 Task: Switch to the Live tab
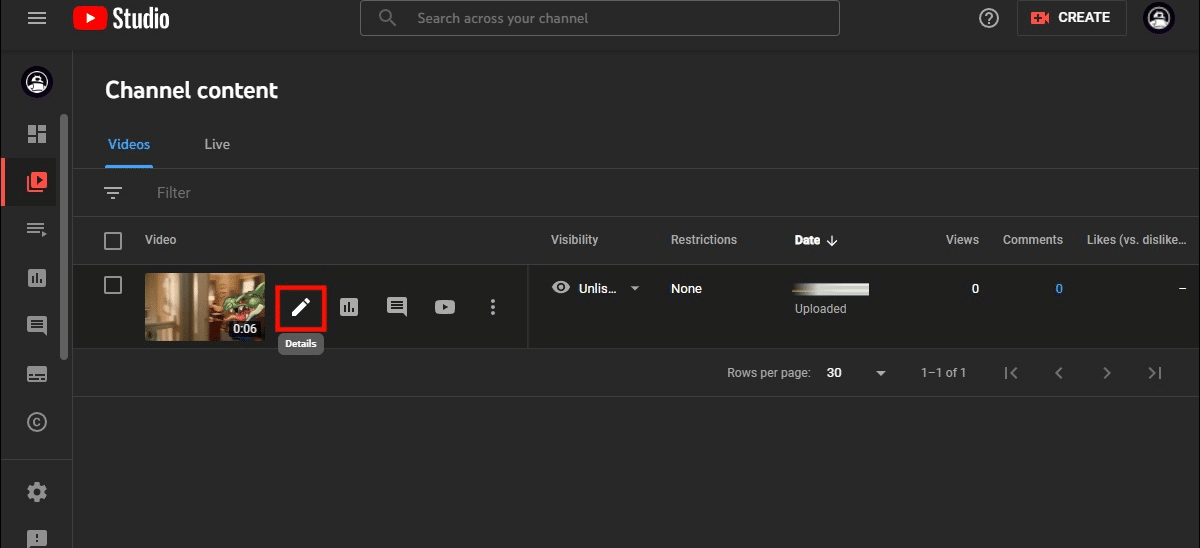tap(217, 144)
